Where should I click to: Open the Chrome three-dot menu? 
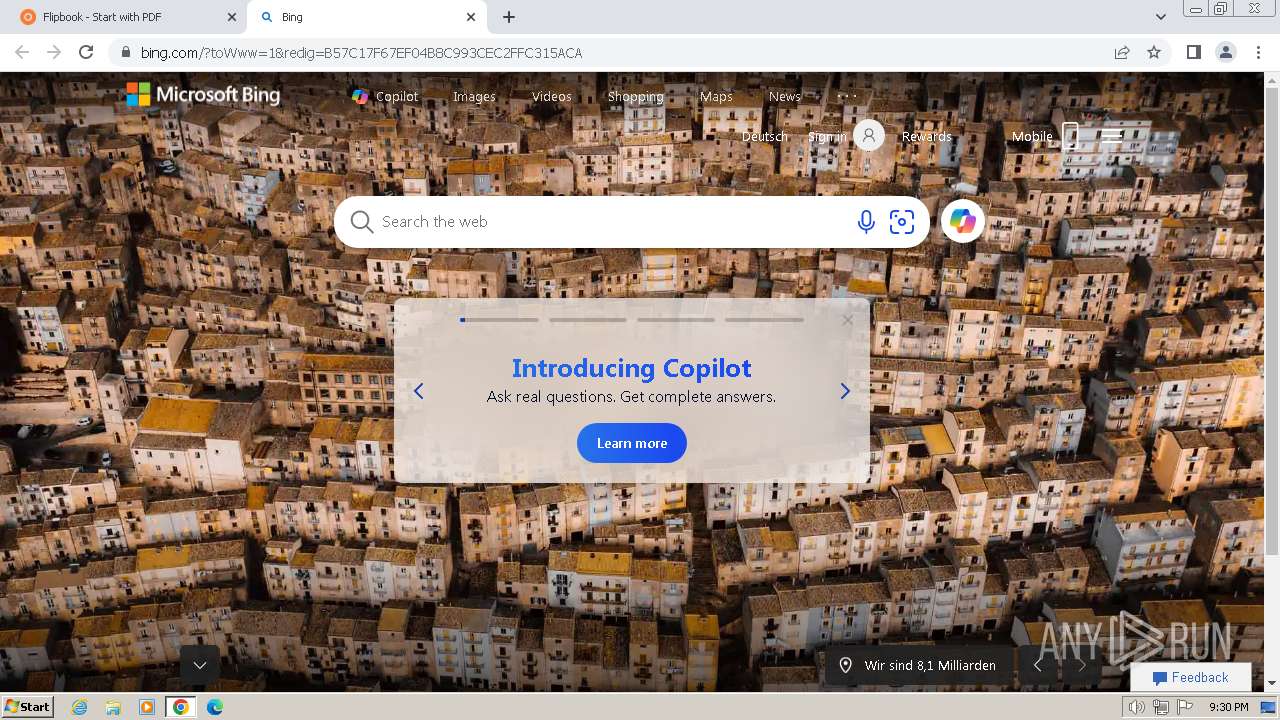coord(1257,52)
